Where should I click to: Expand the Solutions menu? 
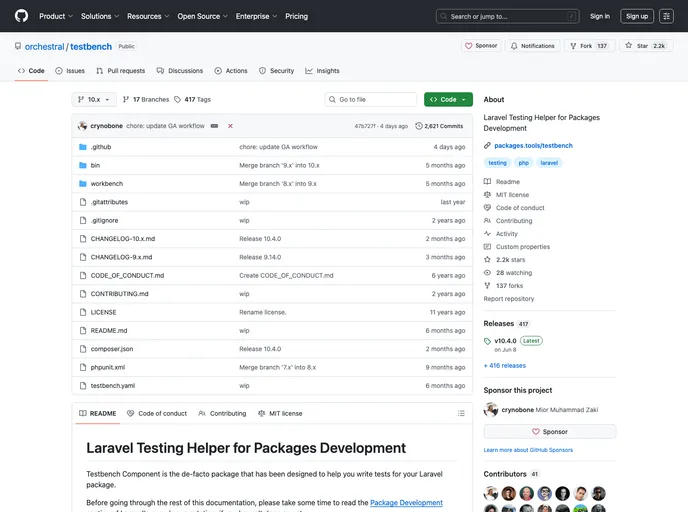pos(100,16)
